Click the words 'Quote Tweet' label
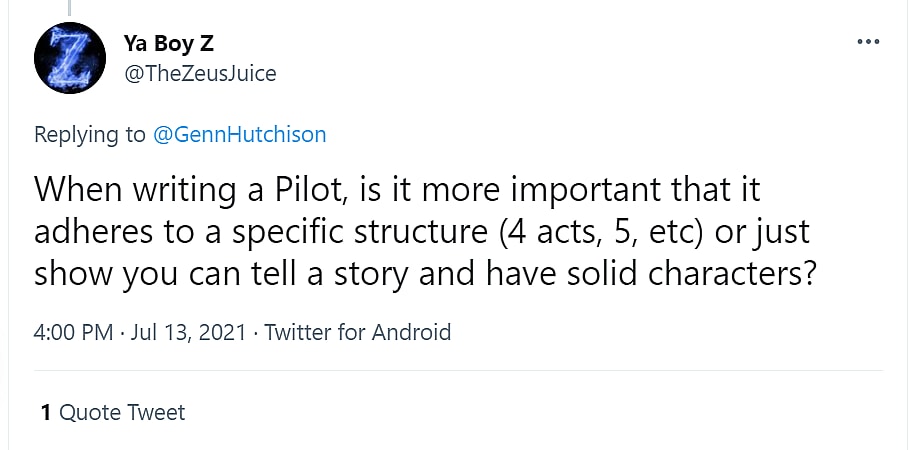Screen dimensions: 909x450 122,412
